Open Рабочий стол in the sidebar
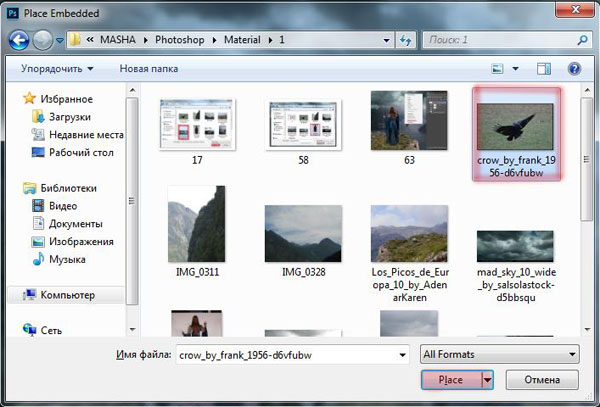Screen dimensions: 600x407 click(81, 153)
